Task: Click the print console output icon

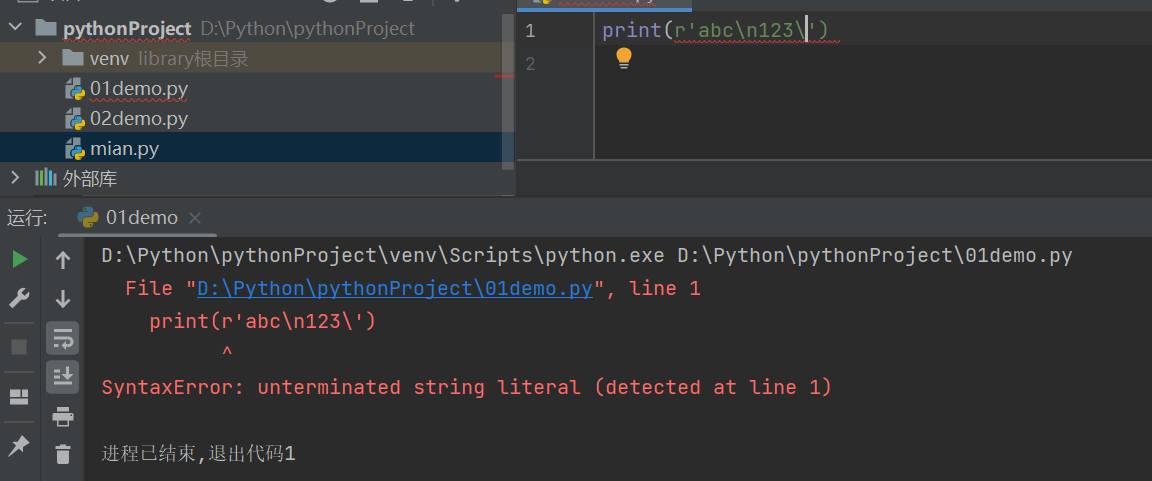Action: [62, 416]
